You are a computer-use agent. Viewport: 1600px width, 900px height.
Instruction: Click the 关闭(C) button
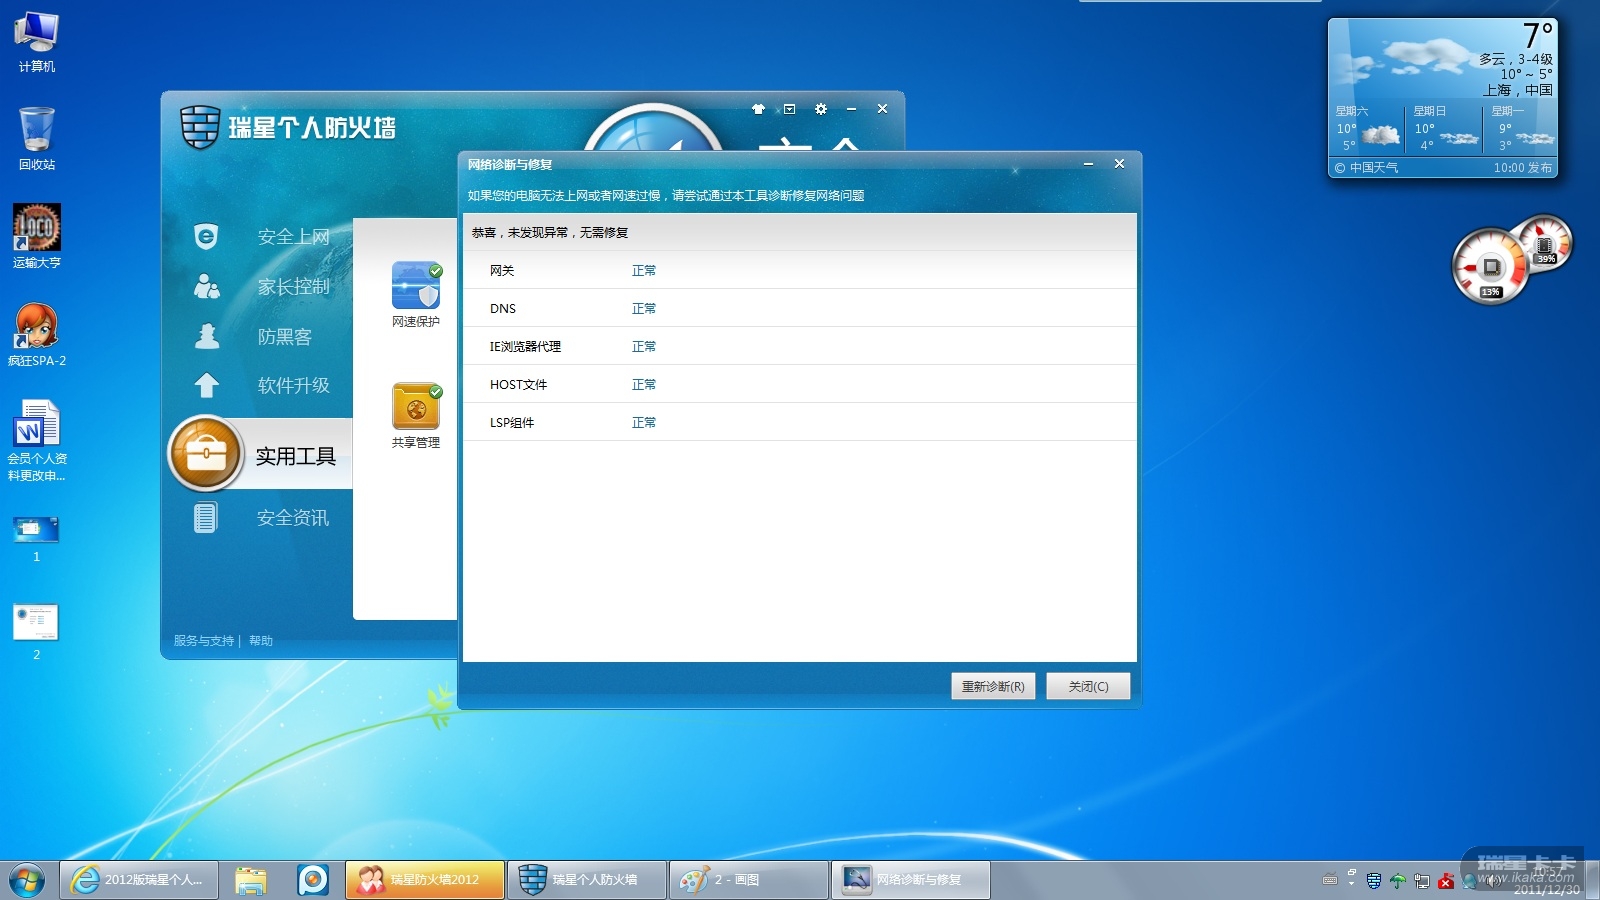(x=1088, y=686)
